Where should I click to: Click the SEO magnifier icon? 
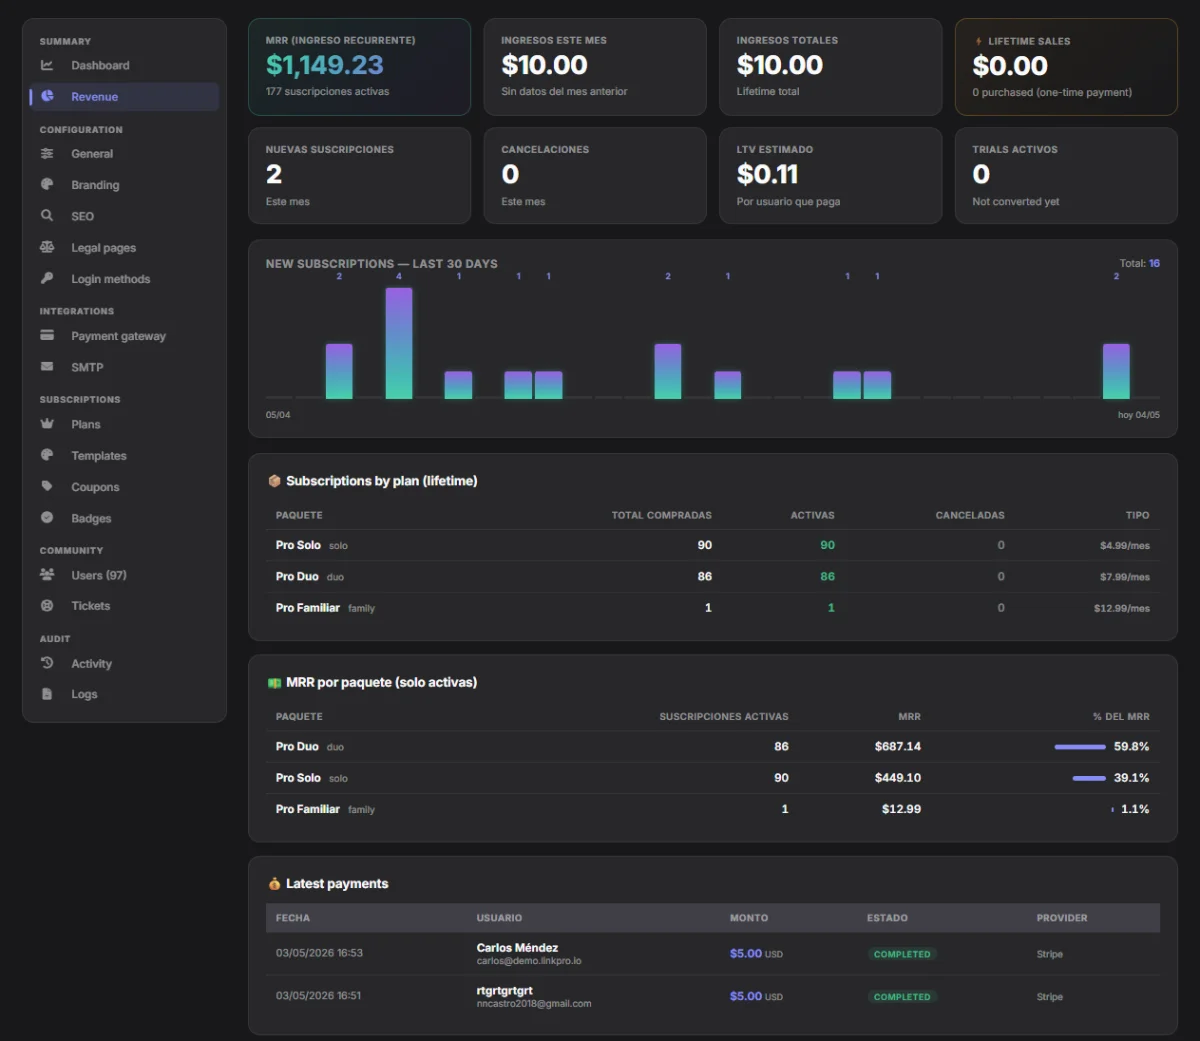(x=47, y=215)
